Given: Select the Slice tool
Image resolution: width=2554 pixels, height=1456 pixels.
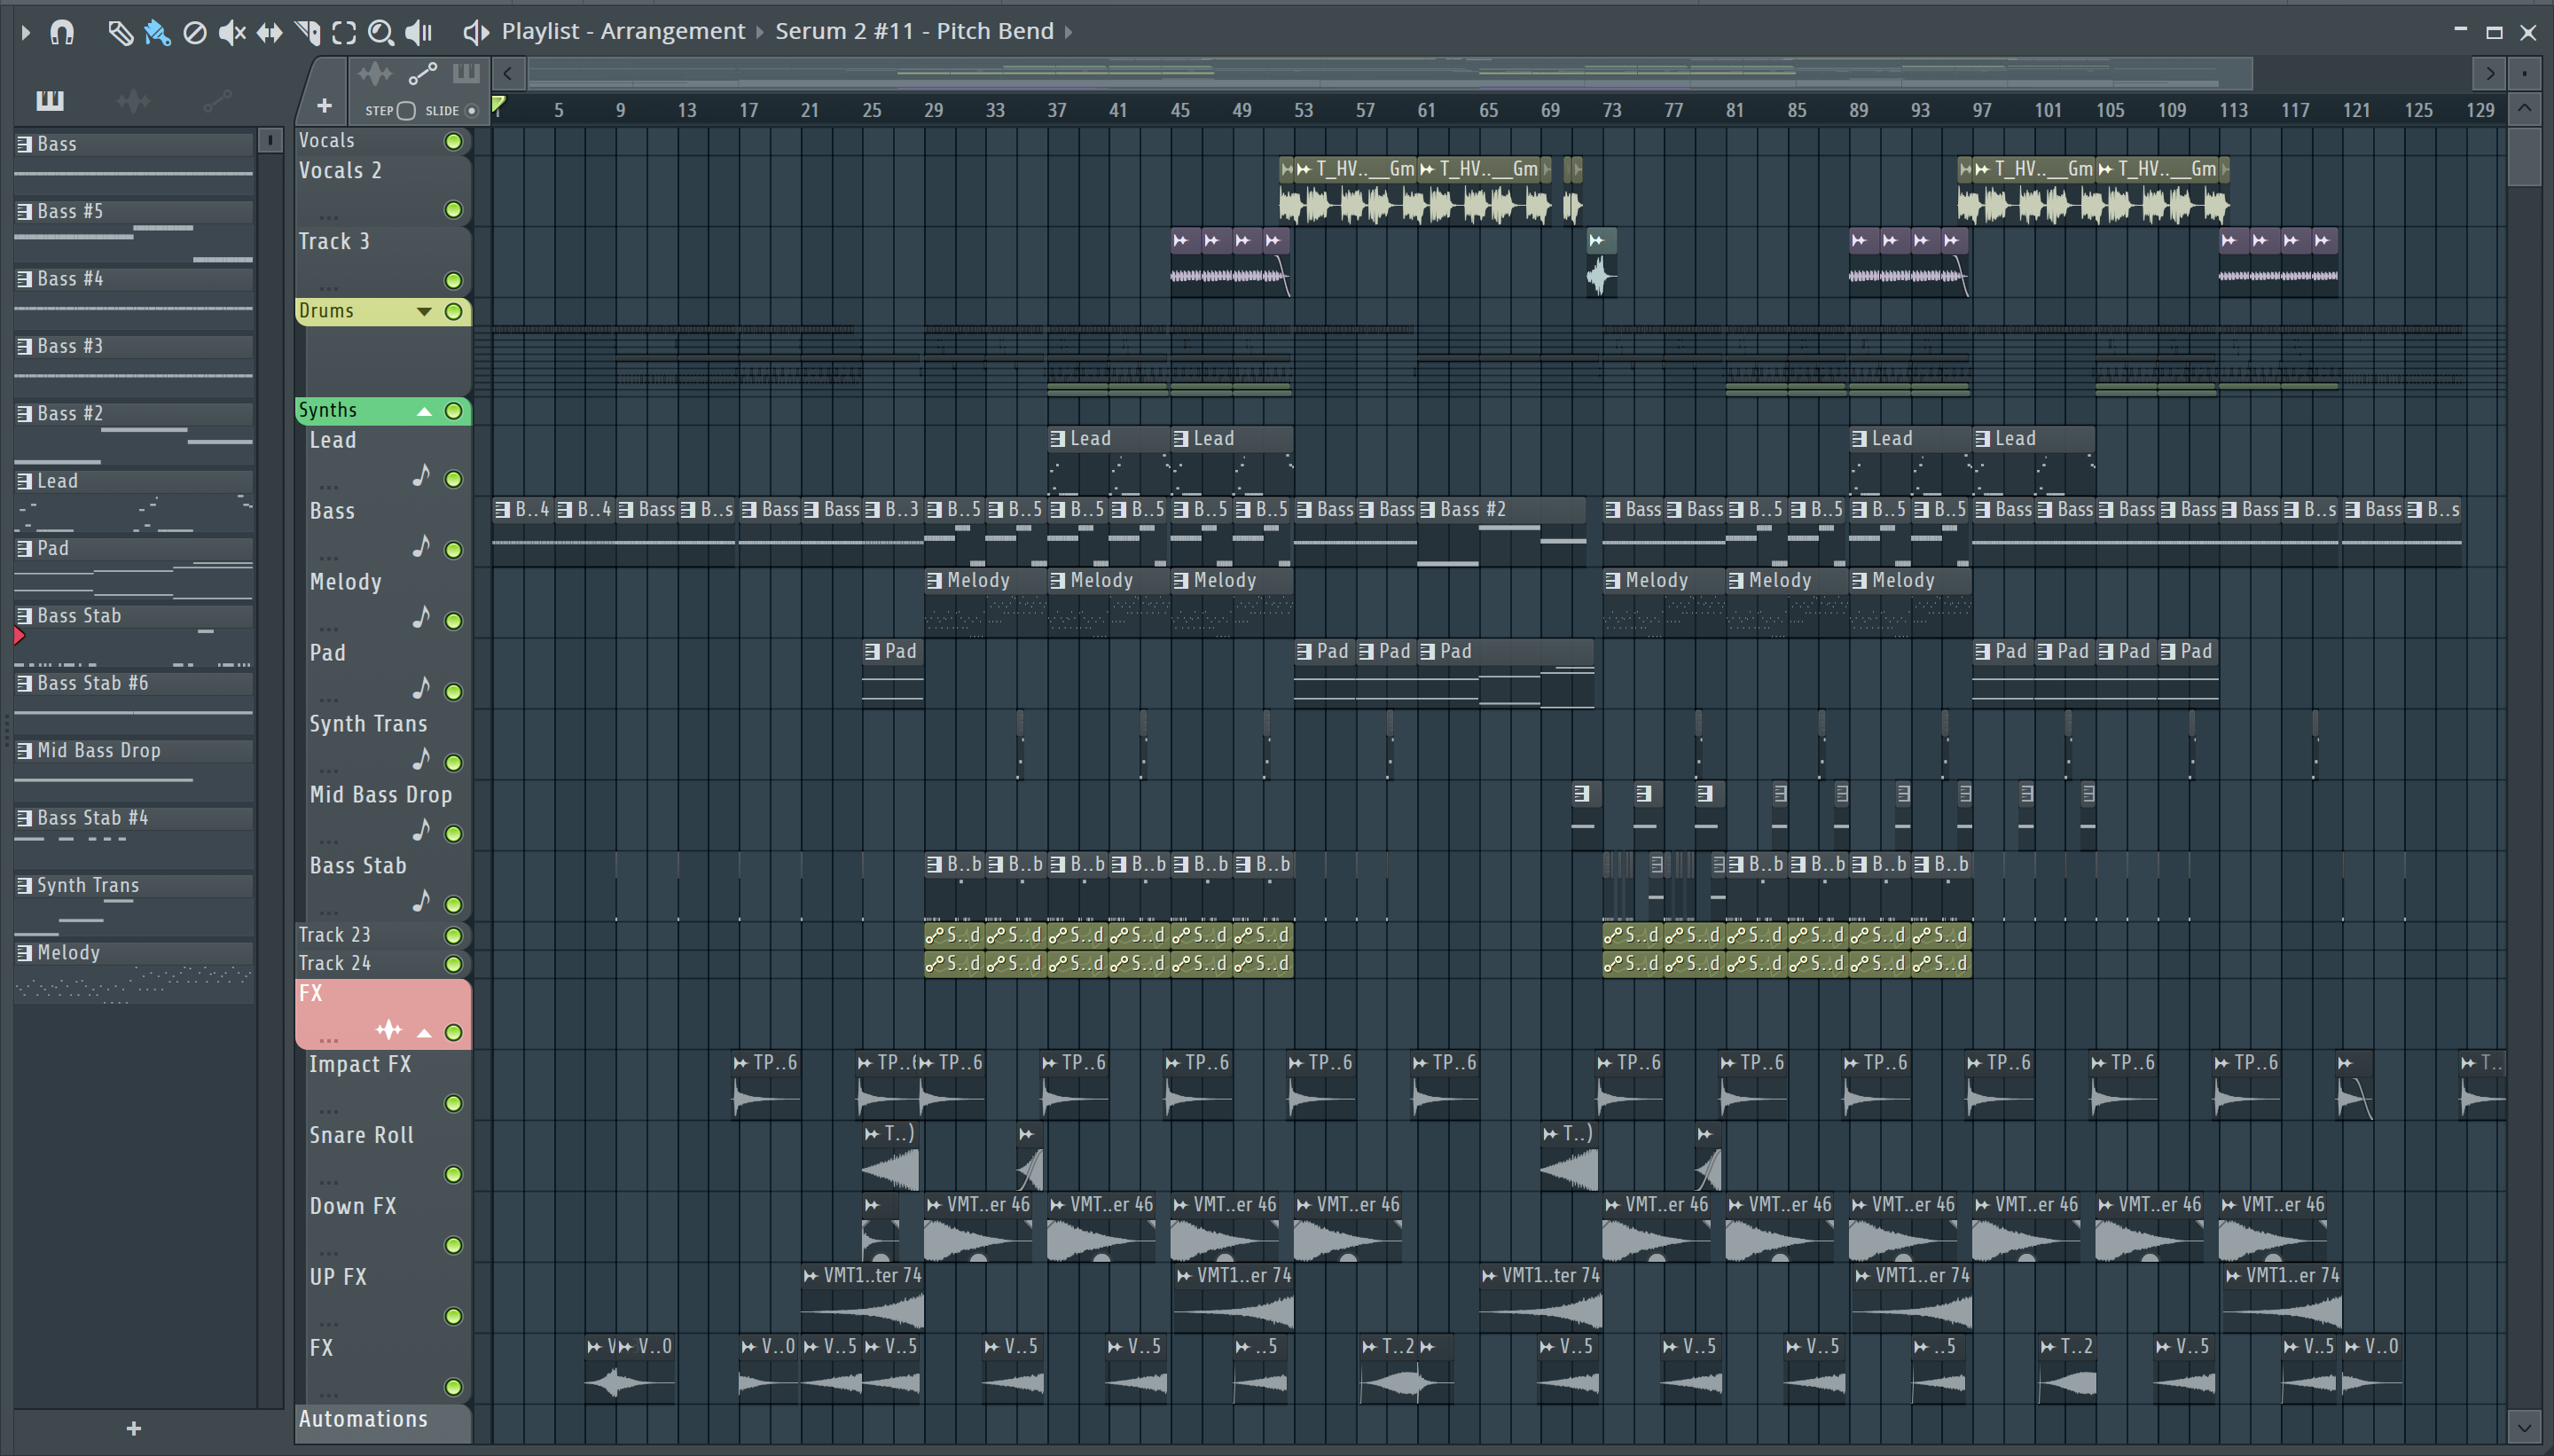Looking at the screenshot, I should coord(307,33).
